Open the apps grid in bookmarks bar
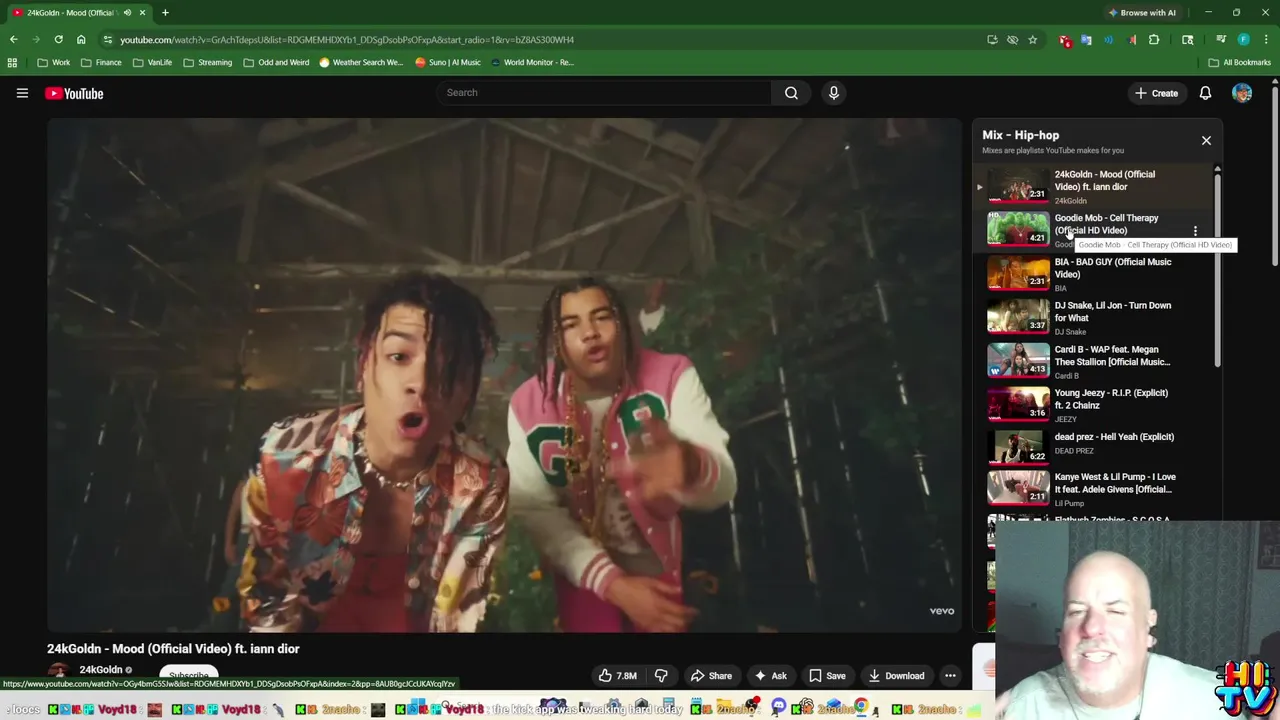This screenshot has width=1280, height=720. click(12, 62)
